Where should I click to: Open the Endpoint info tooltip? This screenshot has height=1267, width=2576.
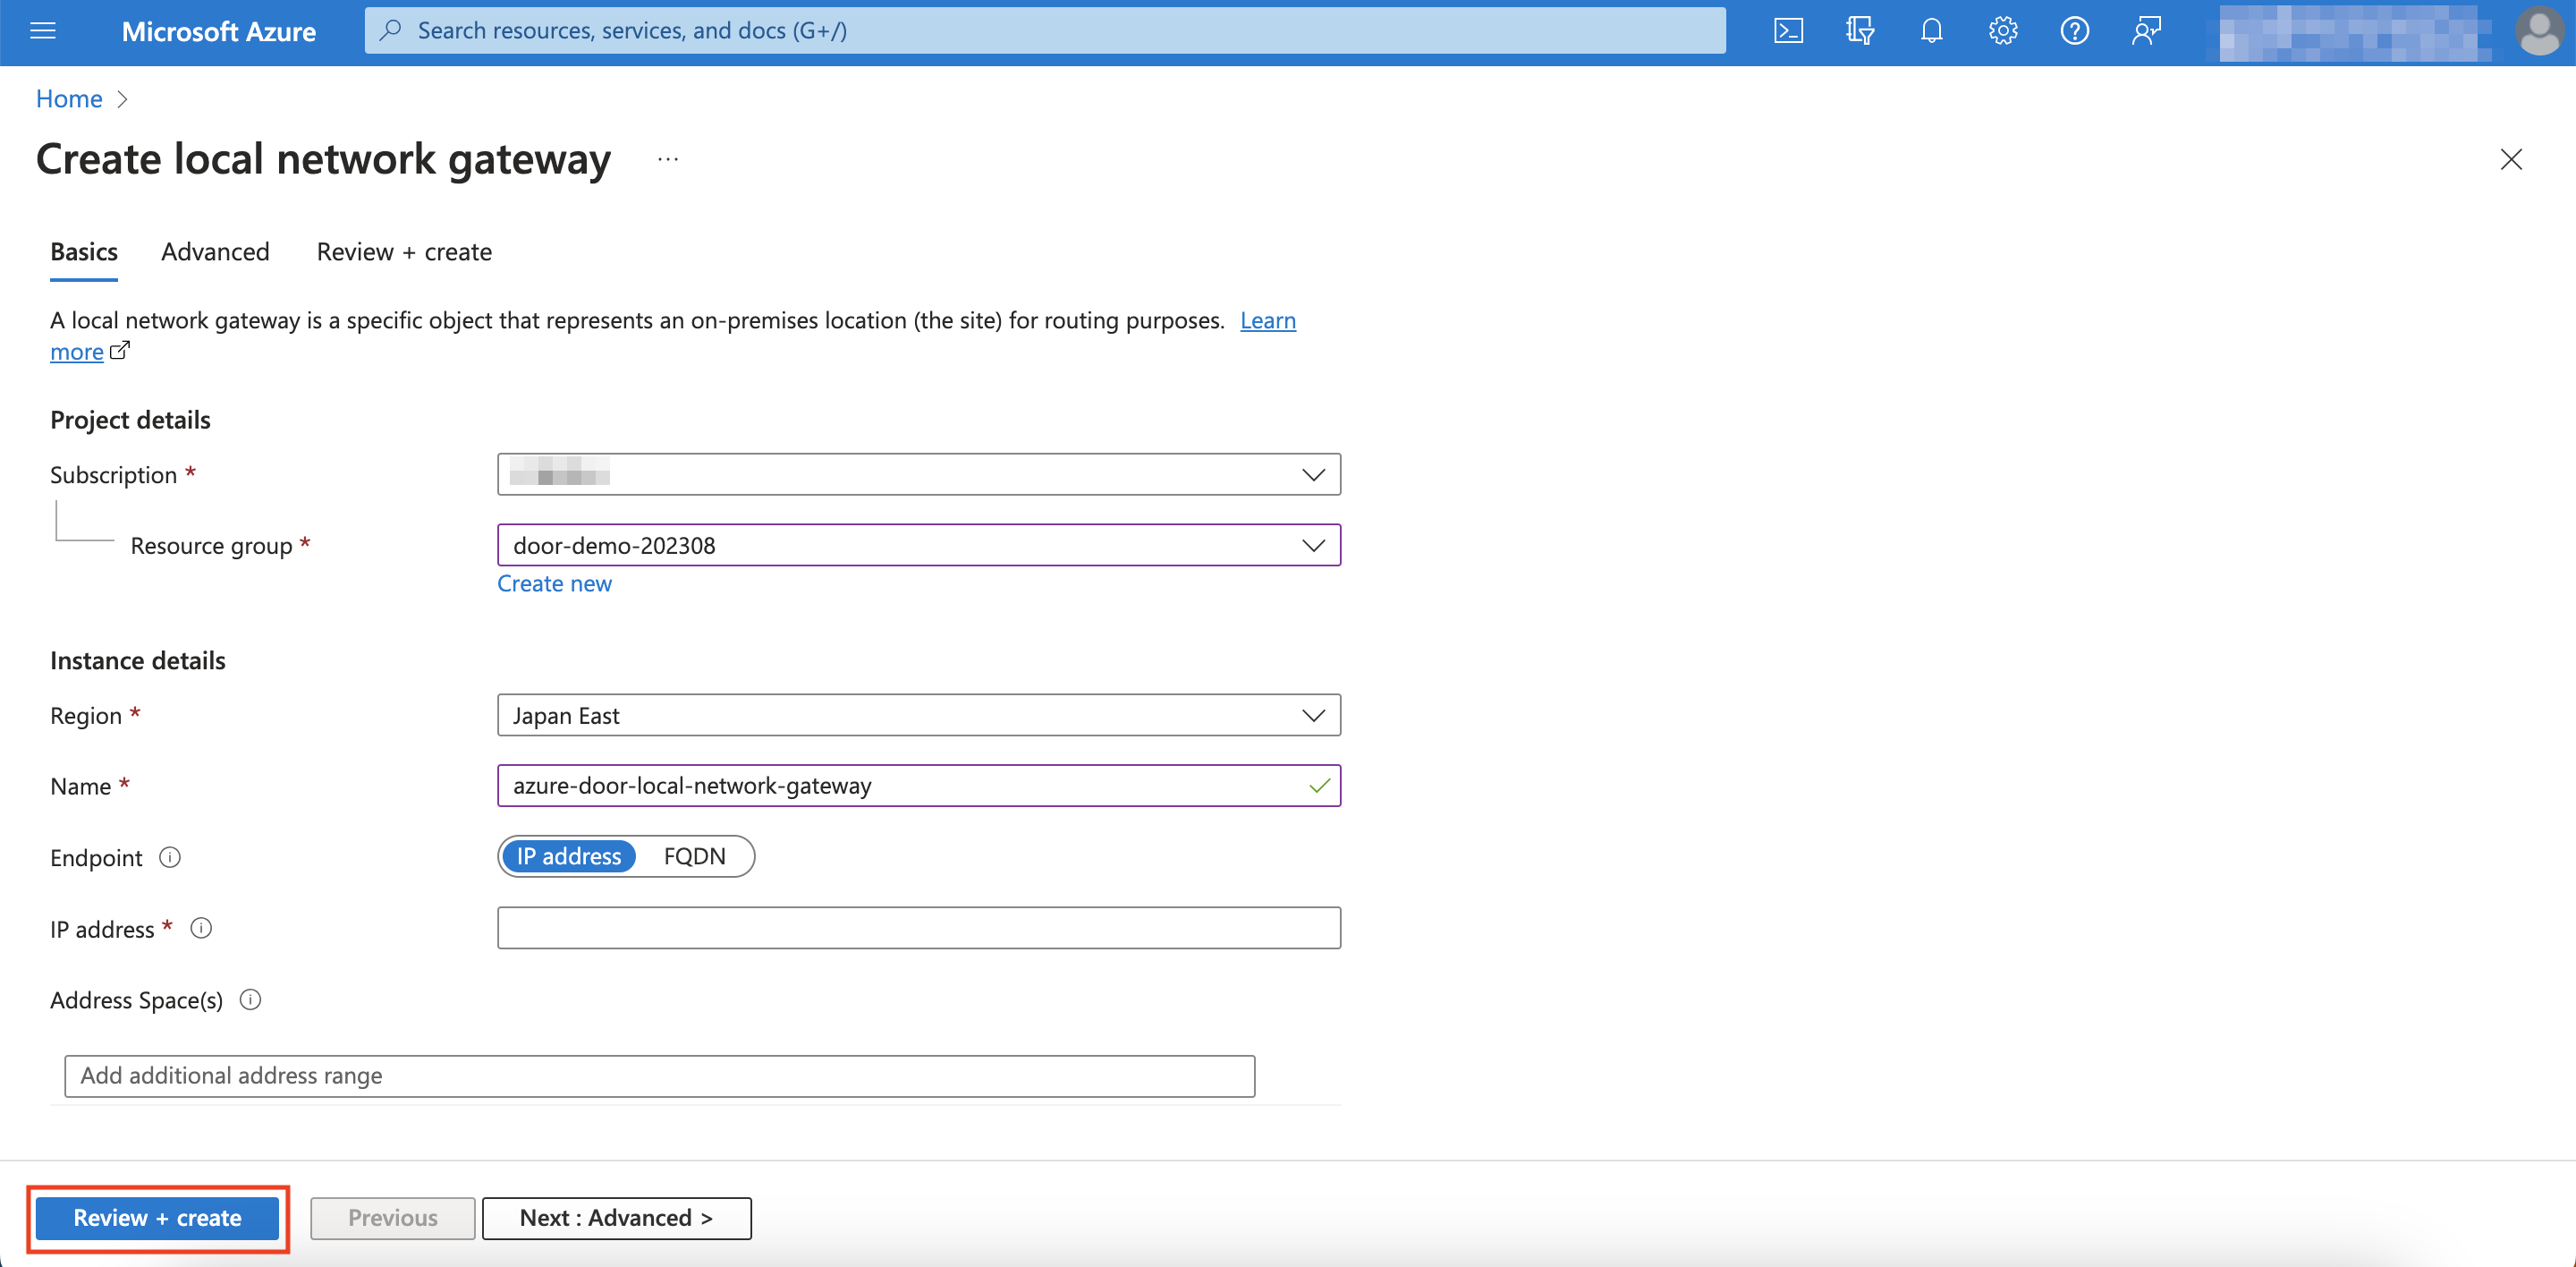(170, 857)
